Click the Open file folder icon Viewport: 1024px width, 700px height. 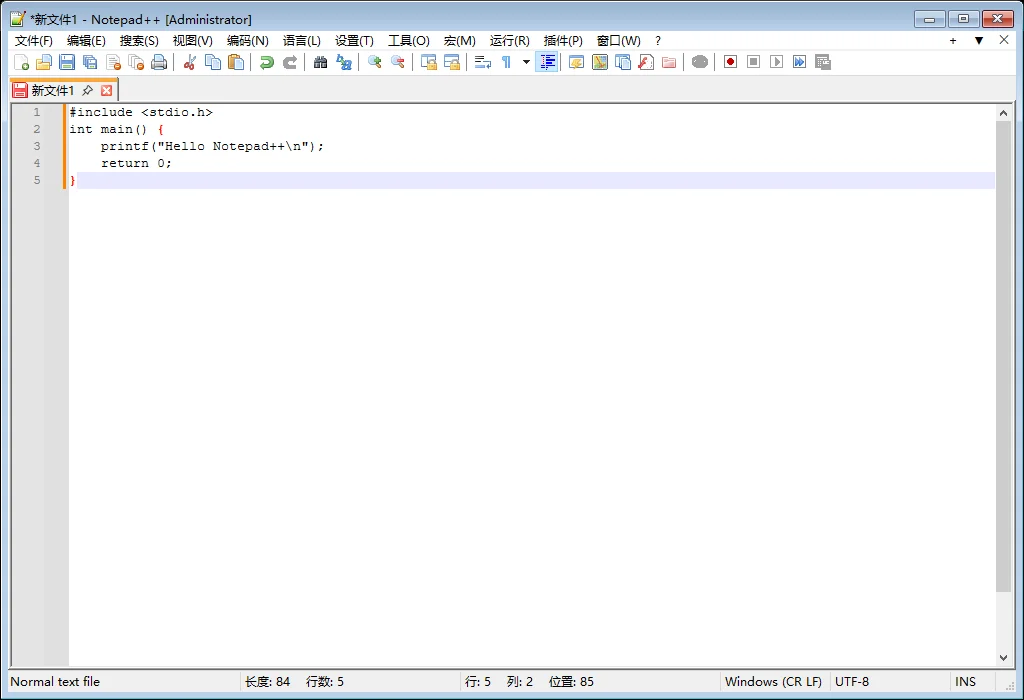point(44,62)
